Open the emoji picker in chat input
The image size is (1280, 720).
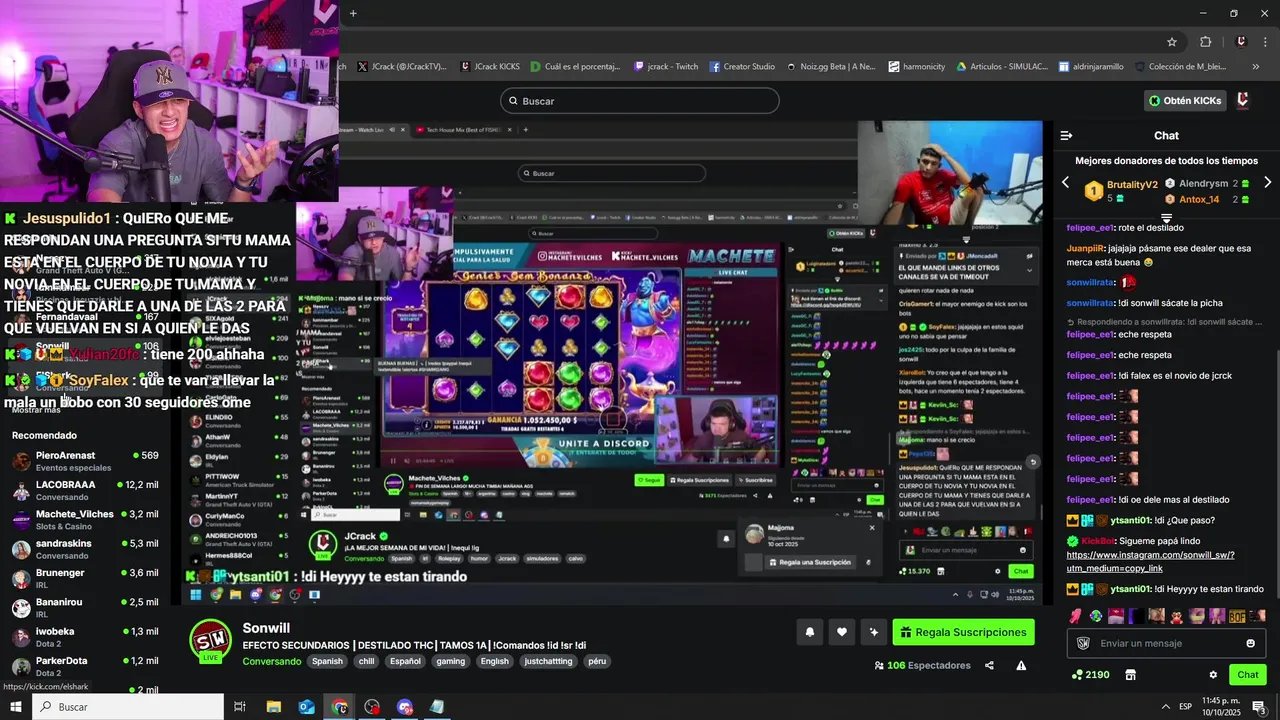tap(1250, 643)
